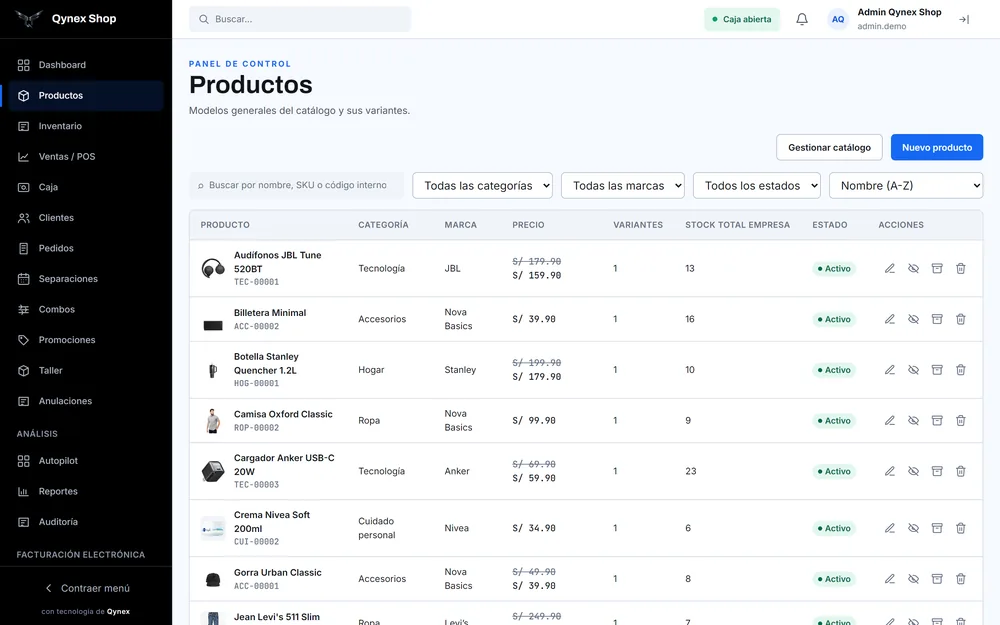Click the notifications bell icon
This screenshot has width=1000, height=625.
point(802,19)
